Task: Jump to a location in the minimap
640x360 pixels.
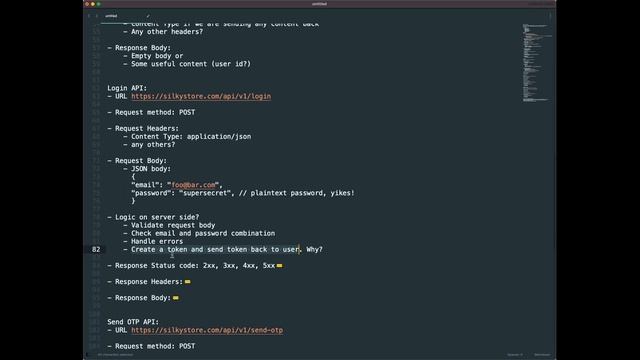Action: click(537, 63)
